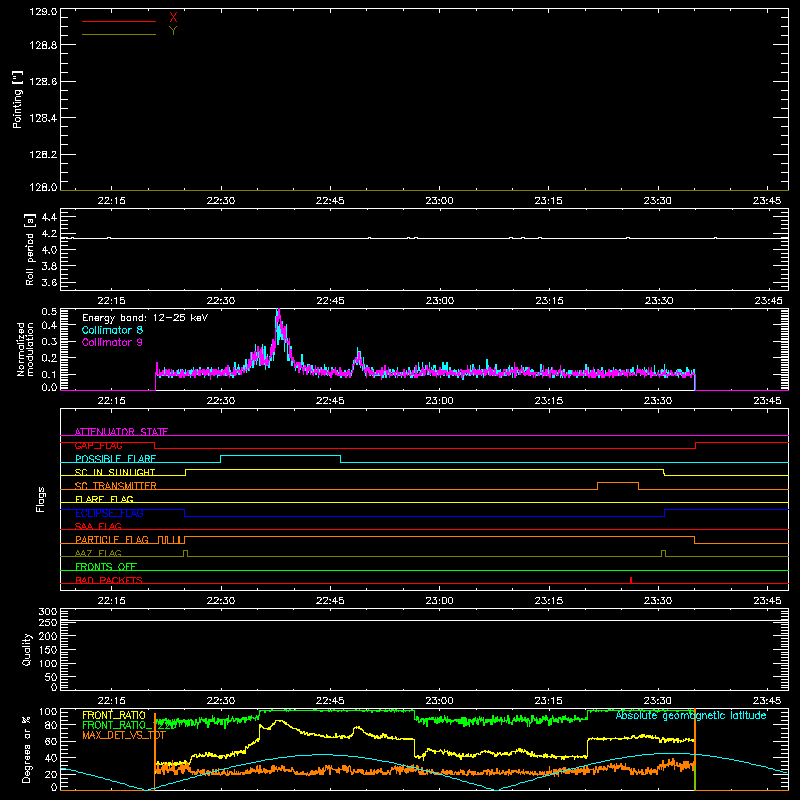Click the GAP_FLAG label
The width and height of the screenshot is (800, 800).
tap(98, 445)
